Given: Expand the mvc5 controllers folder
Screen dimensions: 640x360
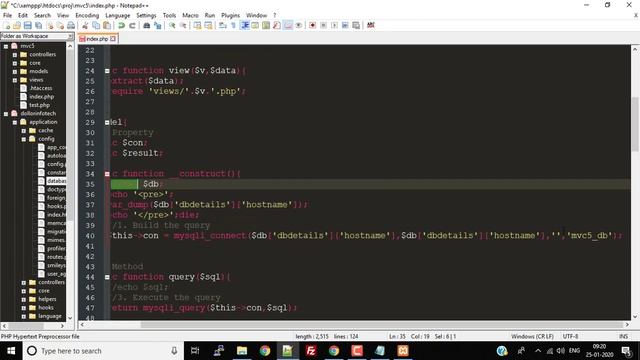Looking at the screenshot, I should coord(15,55).
